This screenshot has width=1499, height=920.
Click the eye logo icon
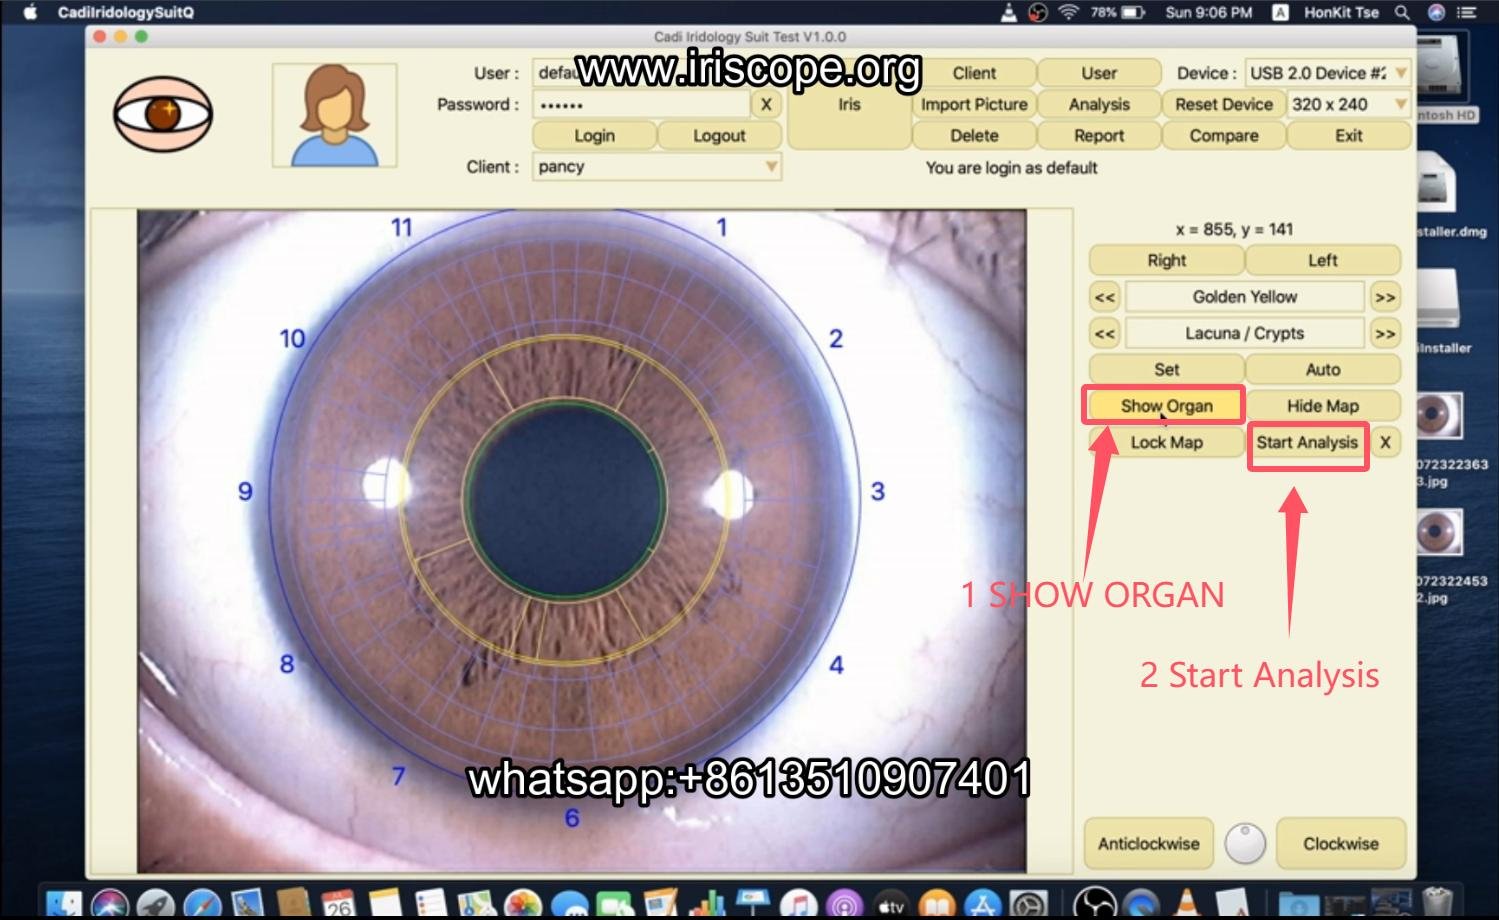[163, 114]
